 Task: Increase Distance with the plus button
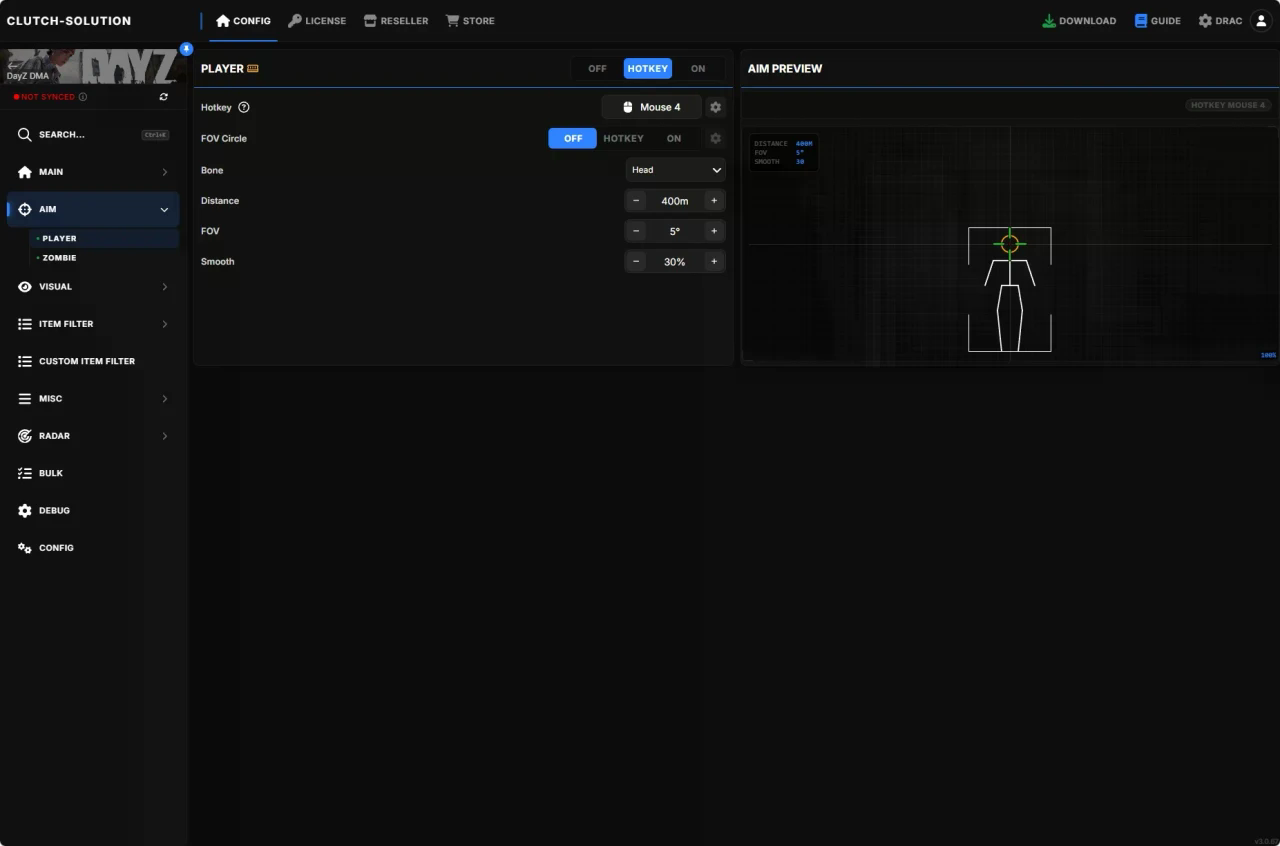tap(714, 201)
